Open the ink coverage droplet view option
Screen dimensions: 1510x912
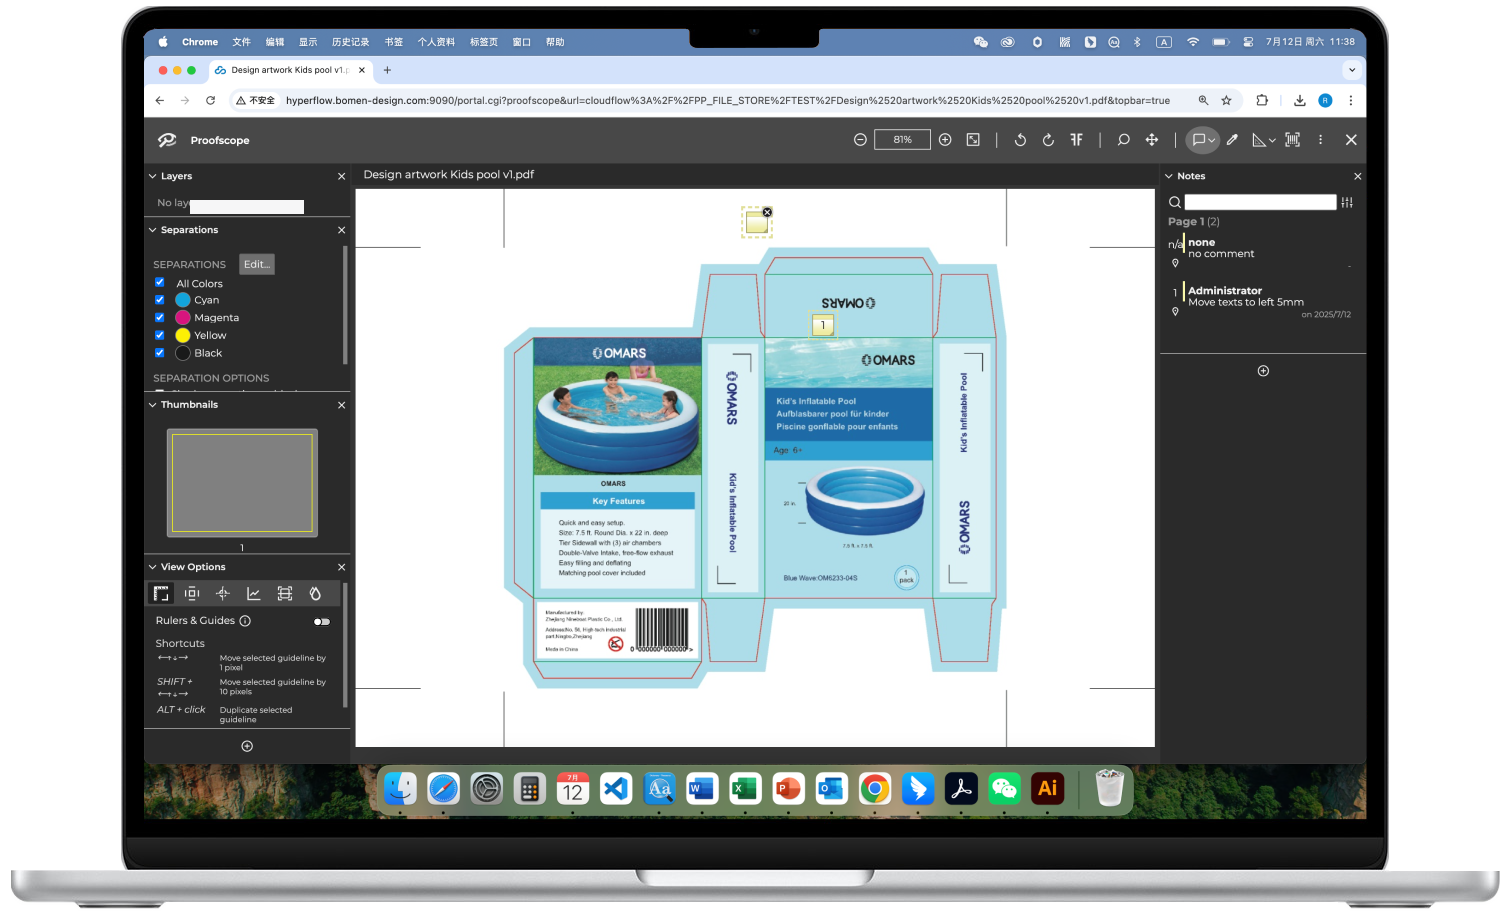click(315, 594)
